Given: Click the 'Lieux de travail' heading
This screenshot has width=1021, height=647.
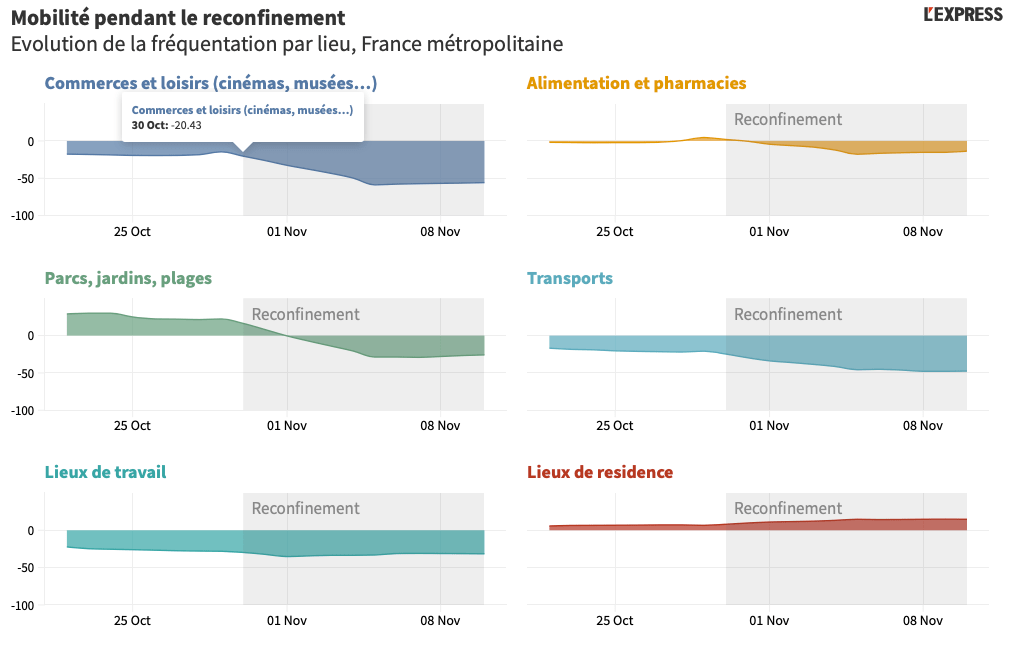Looking at the screenshot, I should coord(105,472).
